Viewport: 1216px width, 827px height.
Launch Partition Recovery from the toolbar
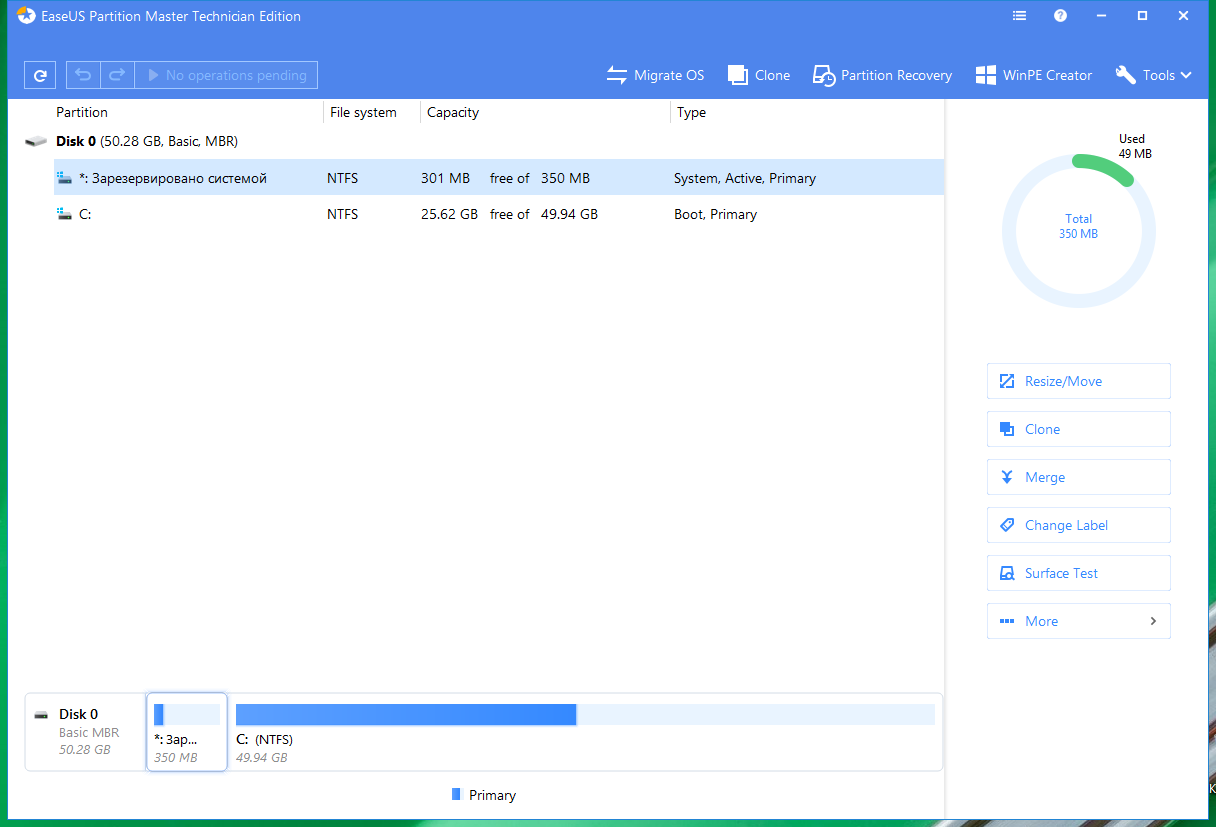coord(881,74)
